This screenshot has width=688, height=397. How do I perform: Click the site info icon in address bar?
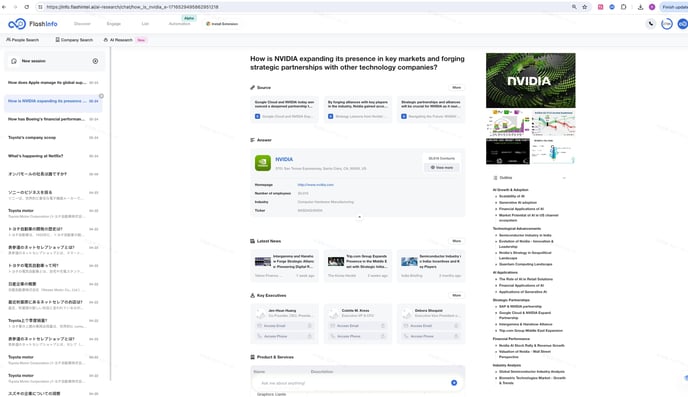(x=40, y=7)
